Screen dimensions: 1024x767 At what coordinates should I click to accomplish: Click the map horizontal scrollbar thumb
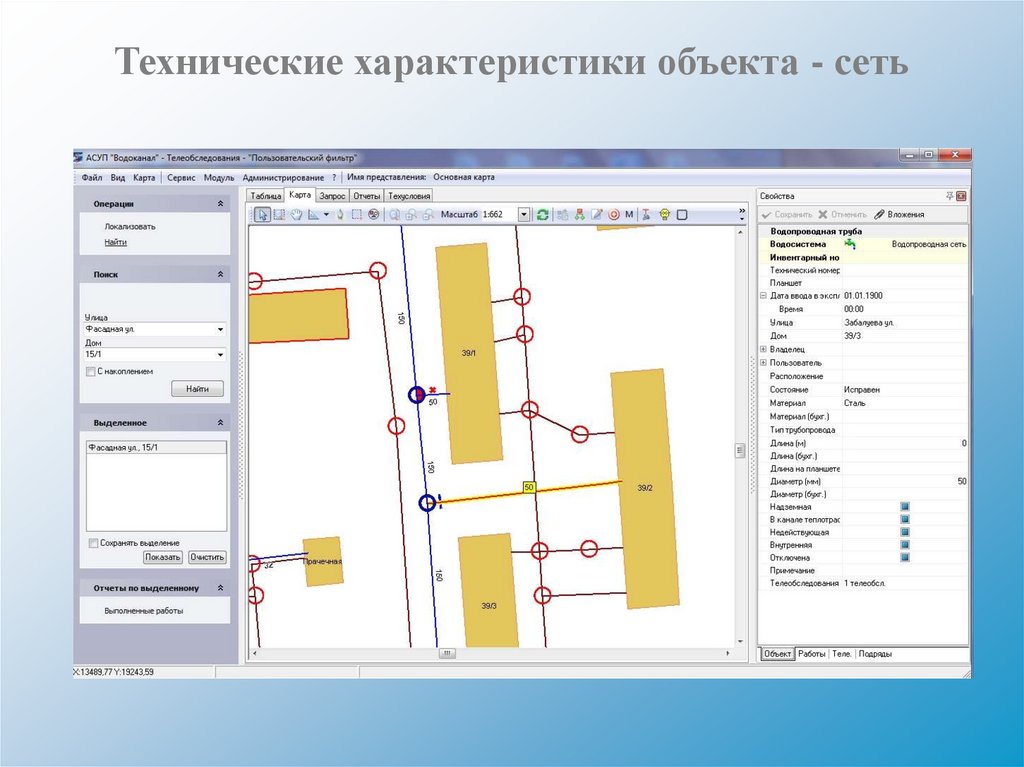[x=447, y=653]
